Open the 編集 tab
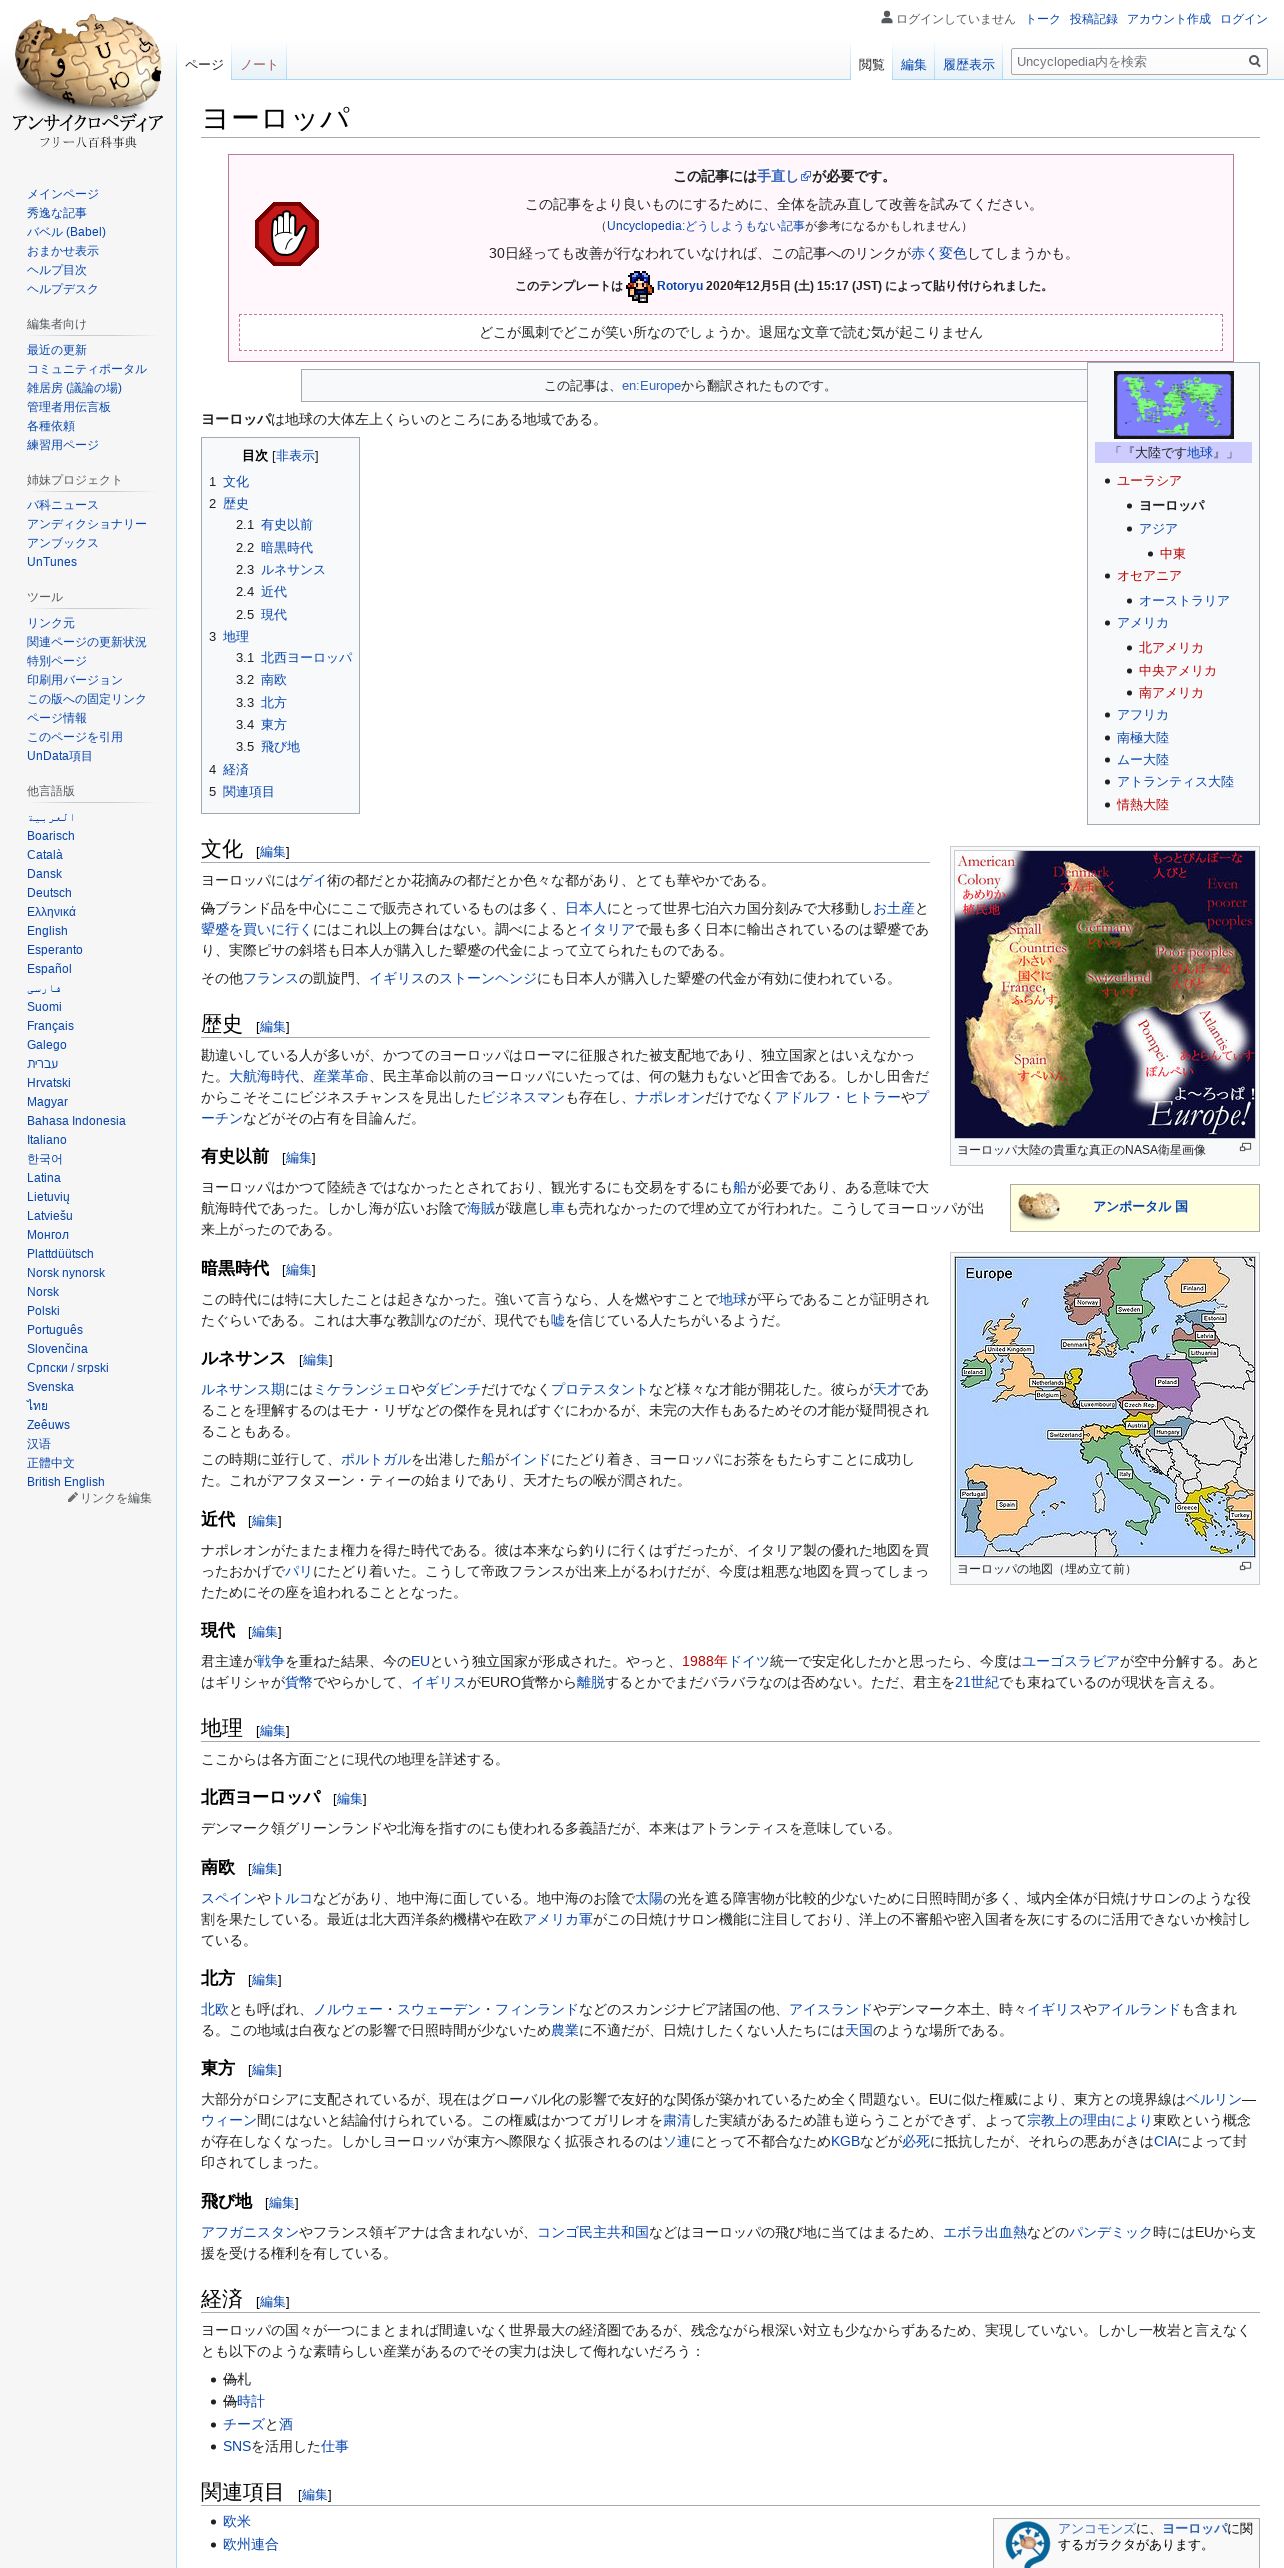This screenshot has width=1284, height=2568. coord(913,65)
